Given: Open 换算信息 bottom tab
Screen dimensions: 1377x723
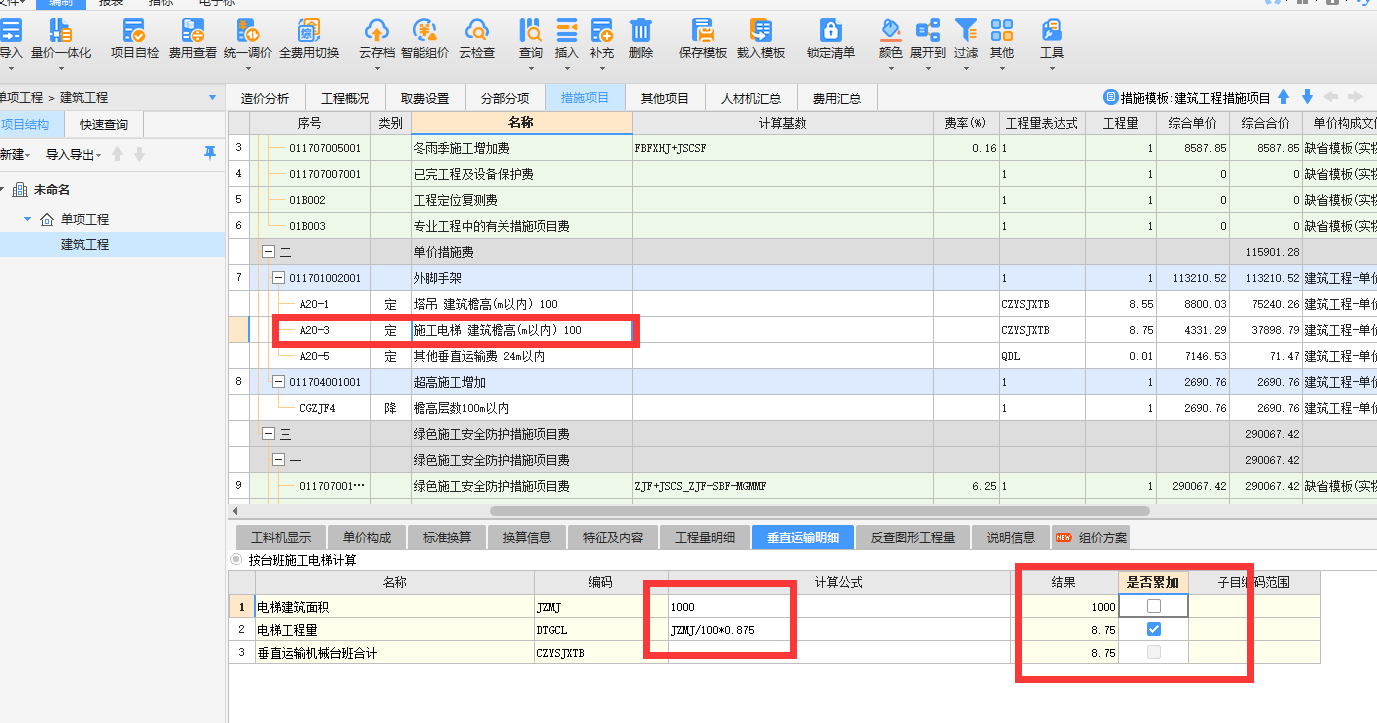Looking at the screenshot, I should (527, 537).
